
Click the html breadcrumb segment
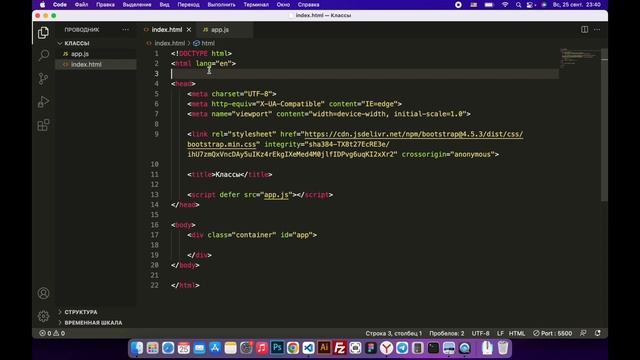coord(208,43)
